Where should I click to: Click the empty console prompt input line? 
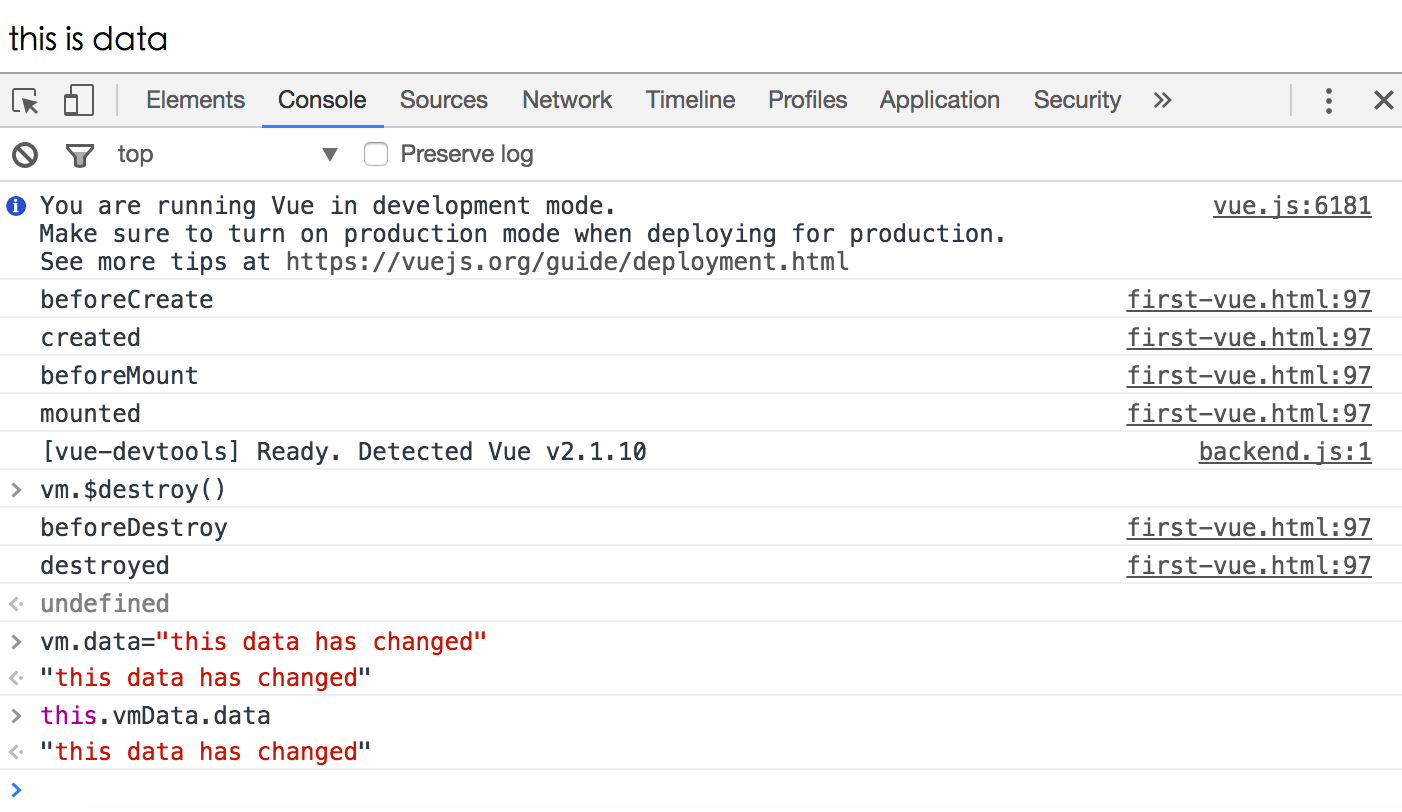click(x=700, y=790)
